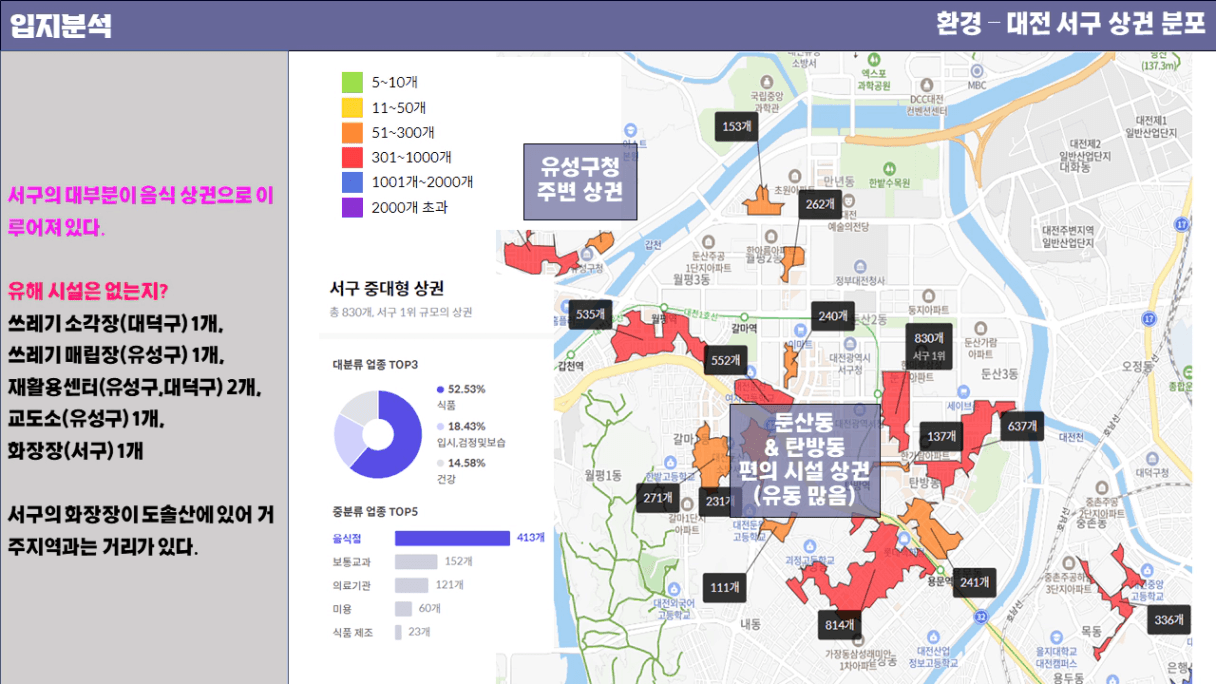Click the 240개 count label
The height and width of the screenshot is (684, 1216).
coord(833,316)
